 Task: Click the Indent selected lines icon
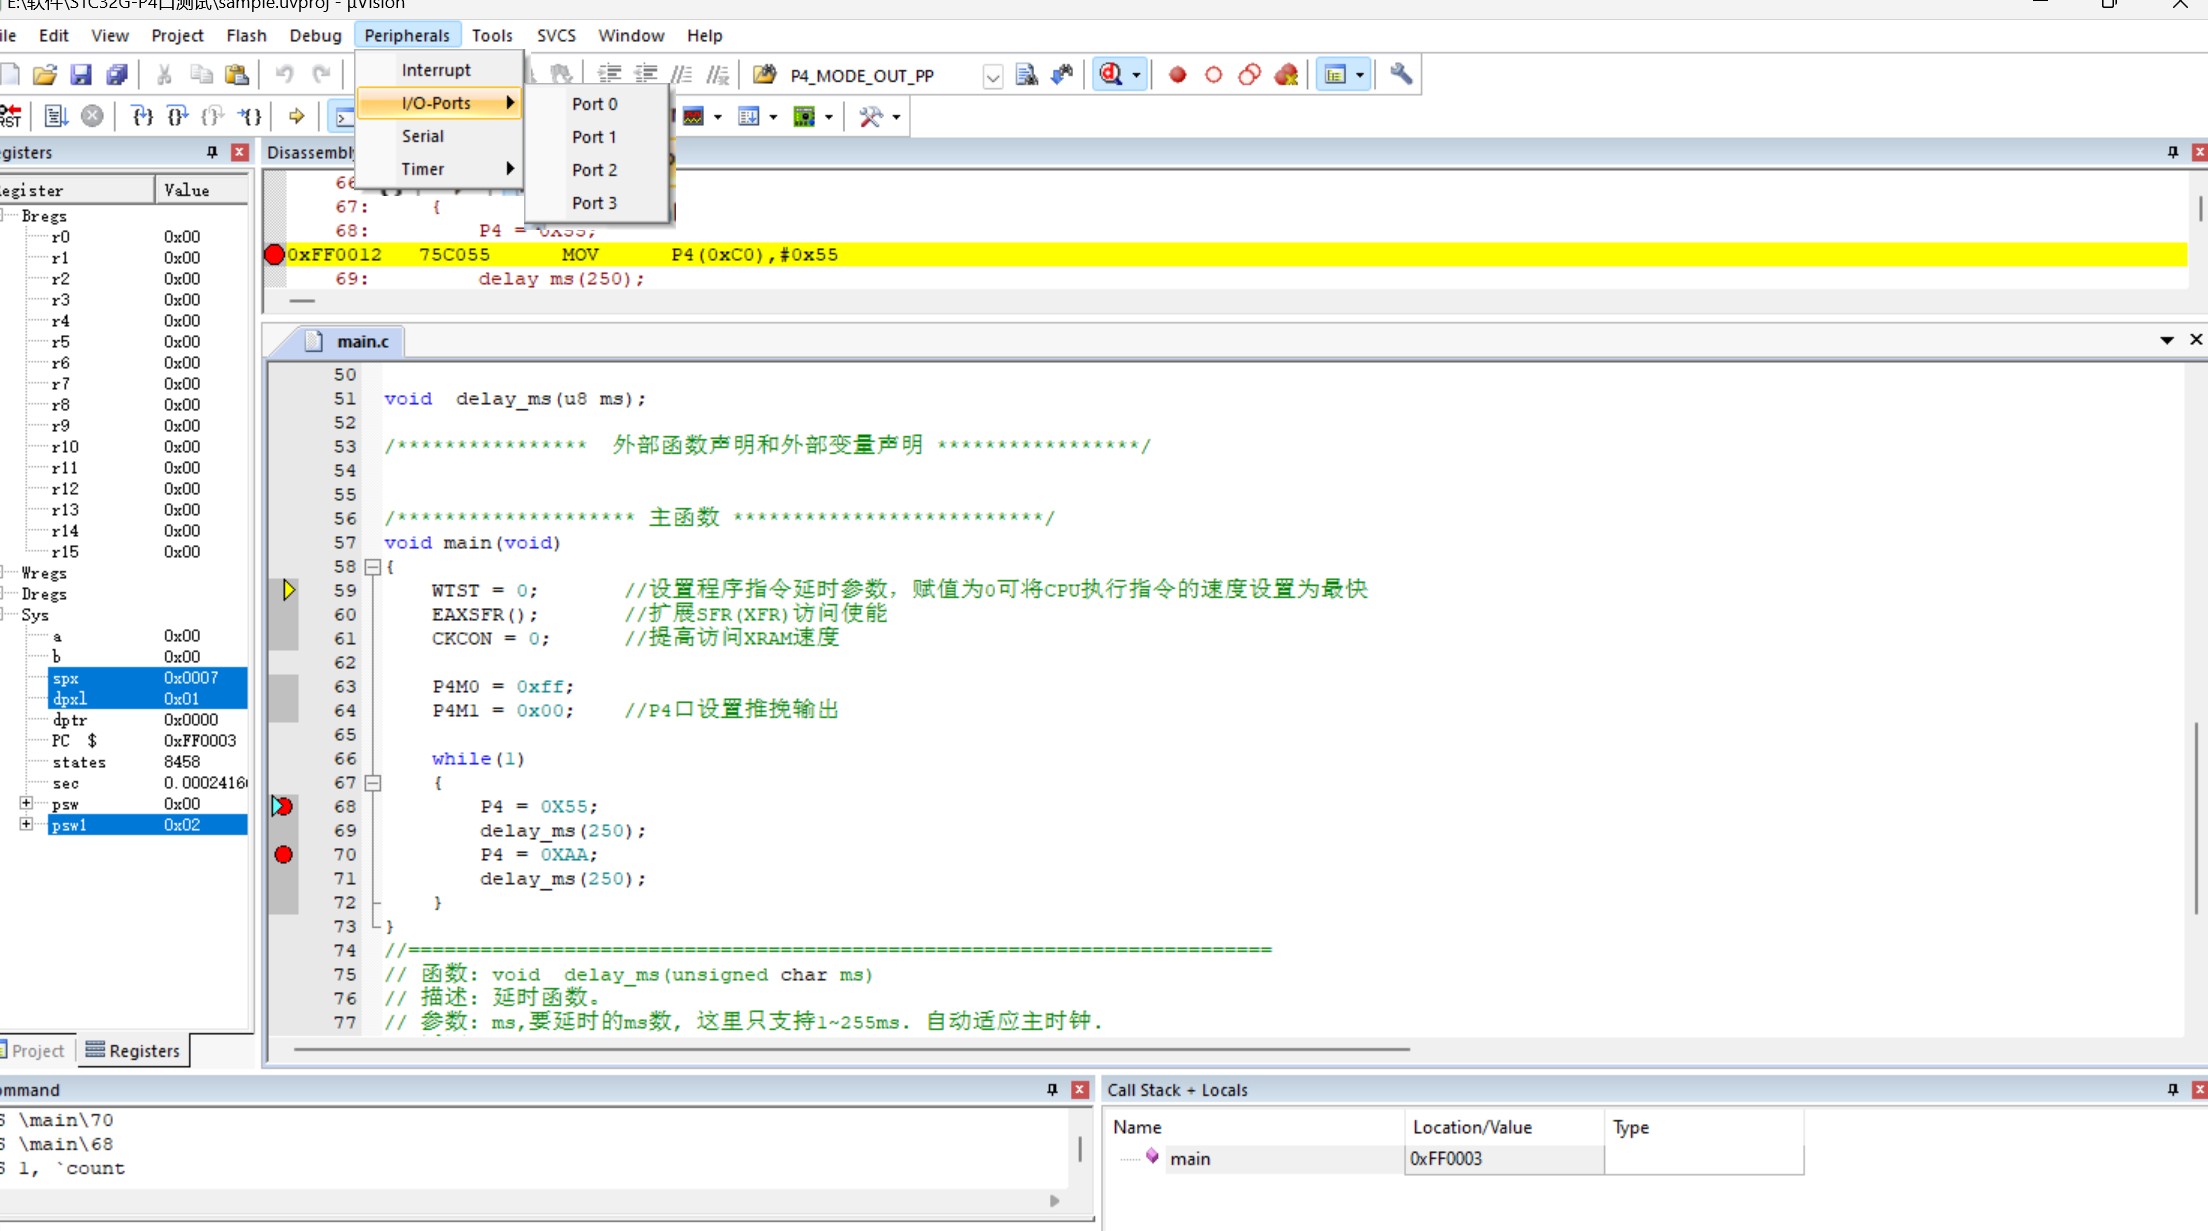point(609,75)
